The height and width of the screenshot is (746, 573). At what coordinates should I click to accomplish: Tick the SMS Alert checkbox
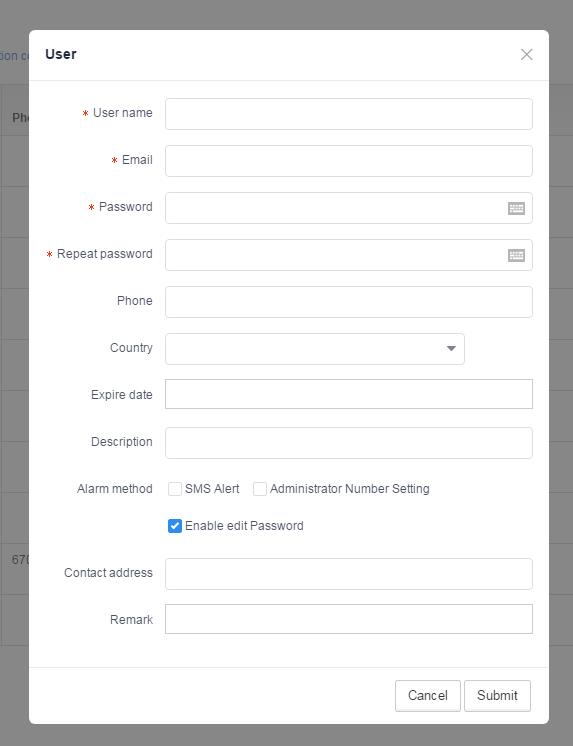pos(175,489)
